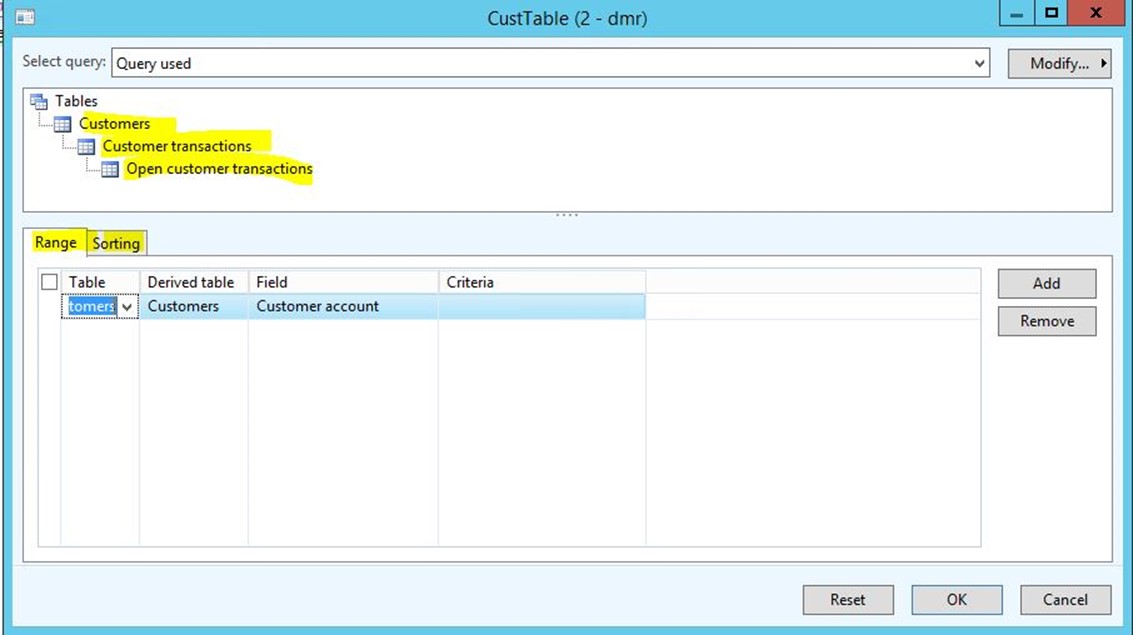Click the empty Criteria cell for Customer account
Viewport: 1133px width, 635px height.
(x=542, y=306)
